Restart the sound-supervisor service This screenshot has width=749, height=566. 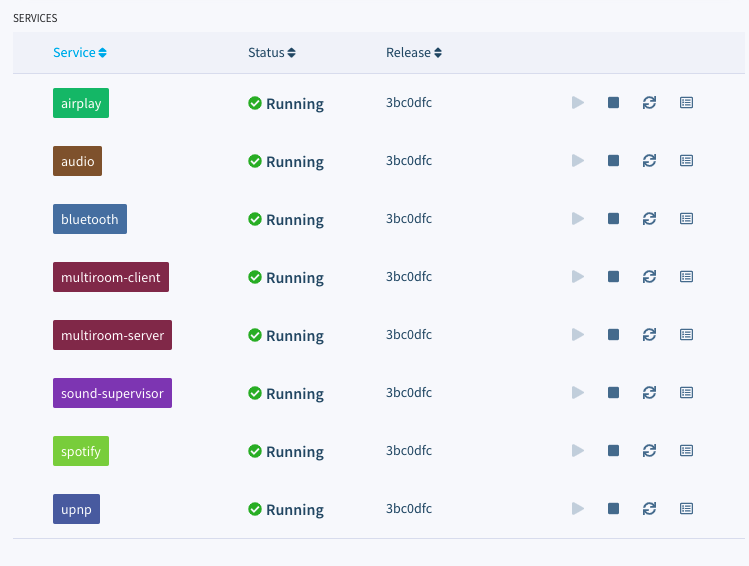click(649, 393)
